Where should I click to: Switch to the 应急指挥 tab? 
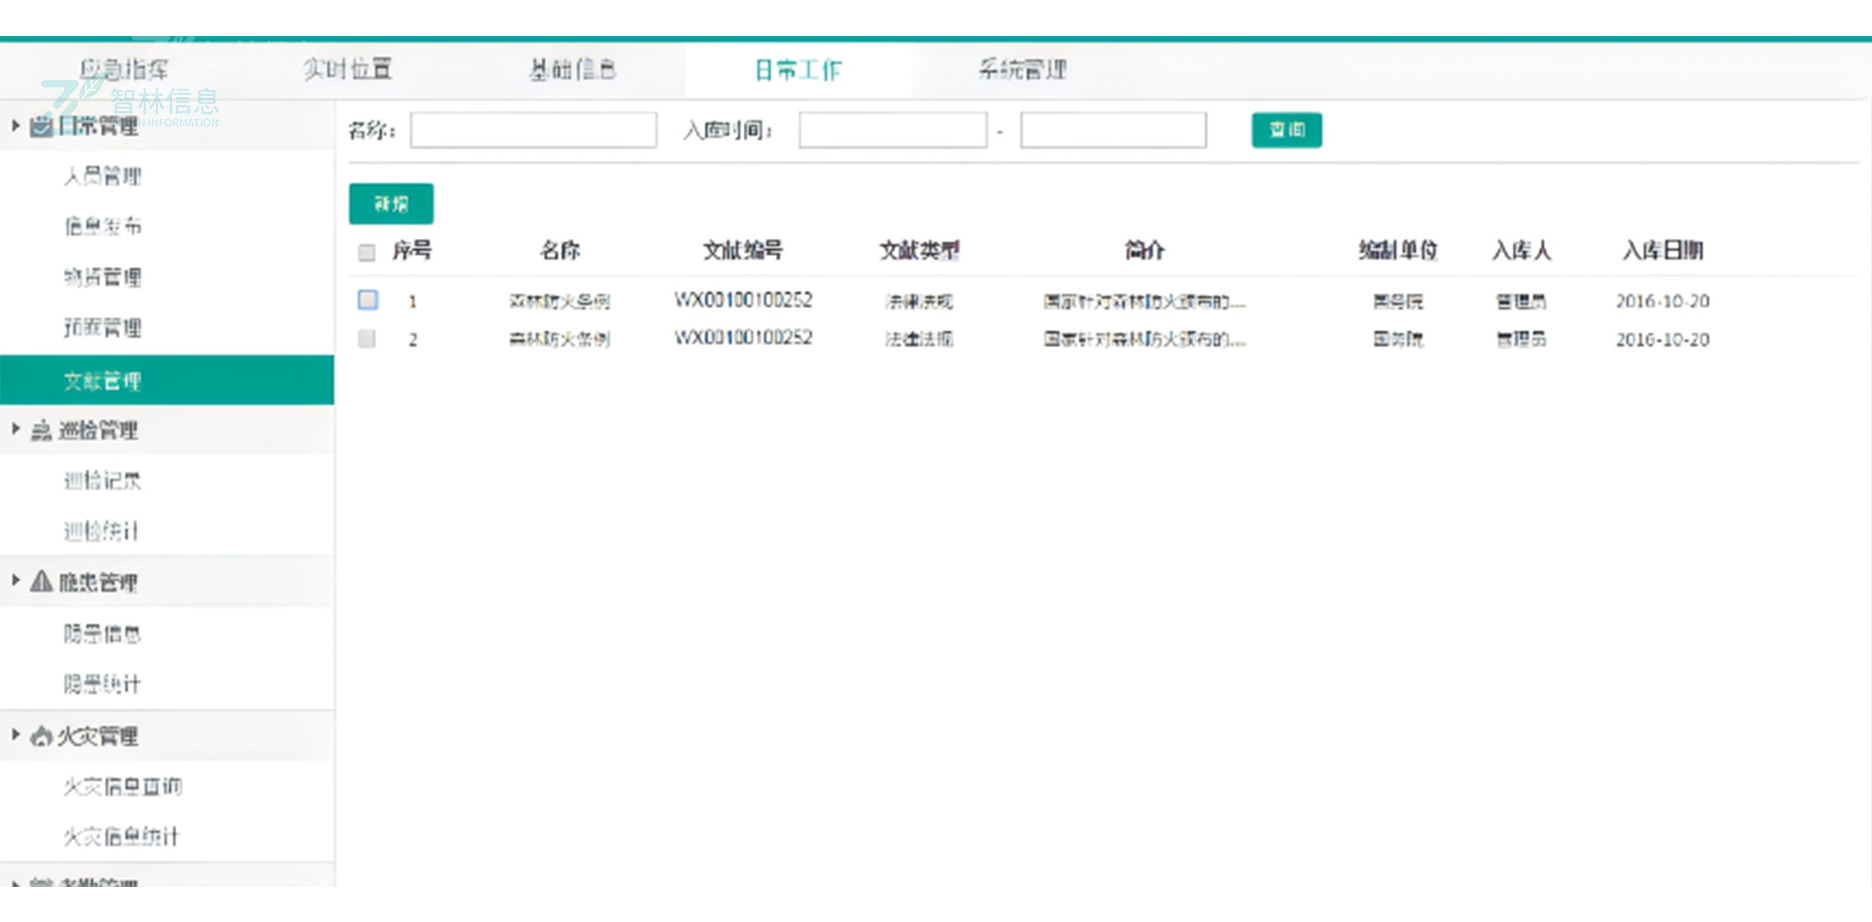tap(124, 69)
